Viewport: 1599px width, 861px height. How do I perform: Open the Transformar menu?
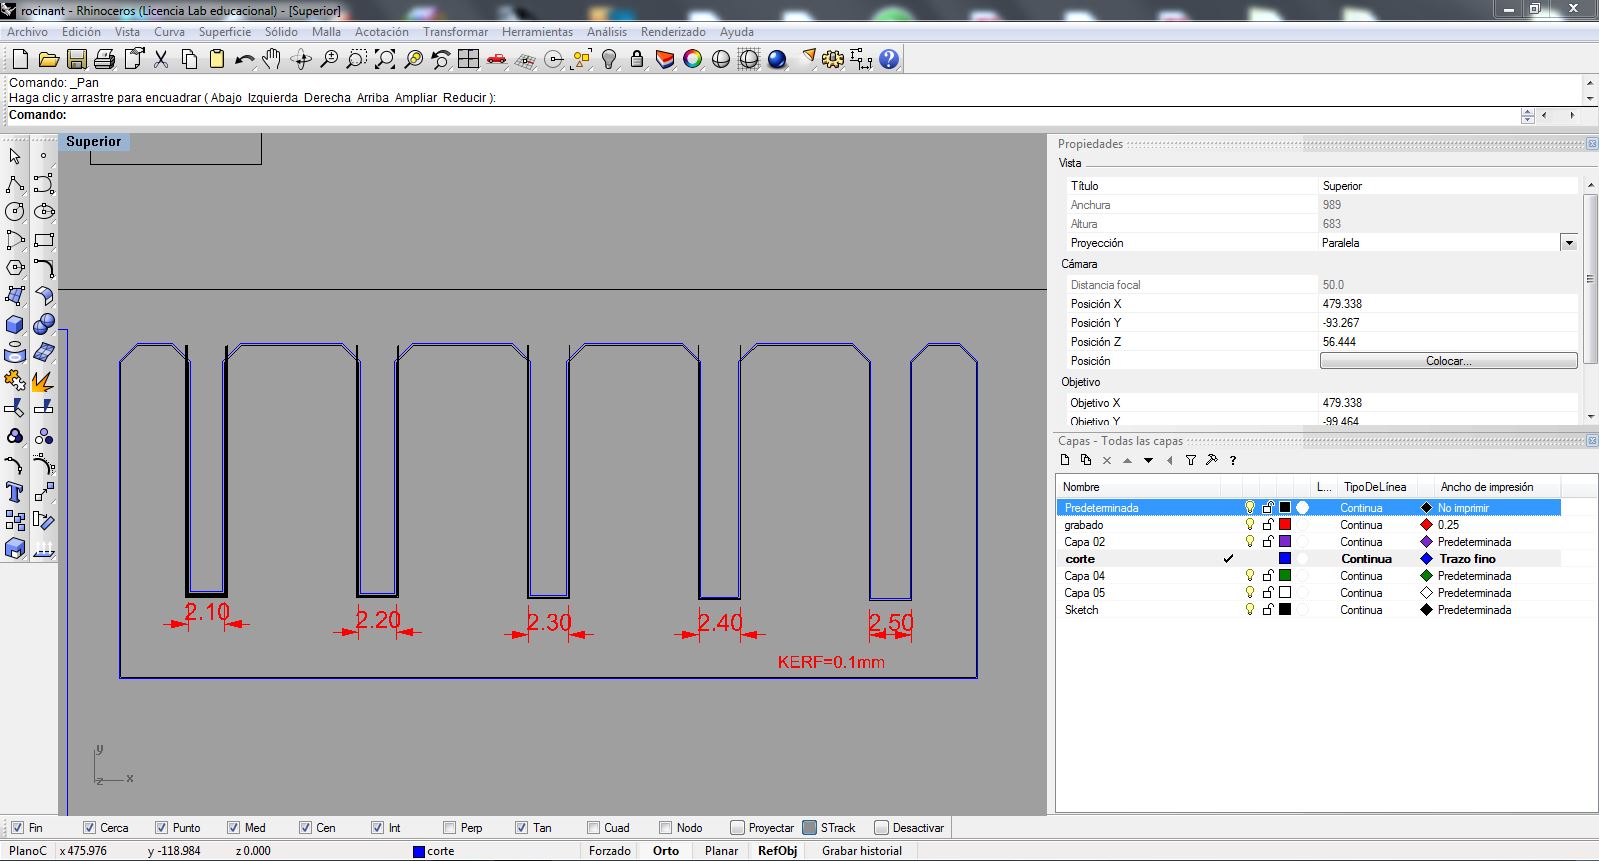tap(455, 32)
